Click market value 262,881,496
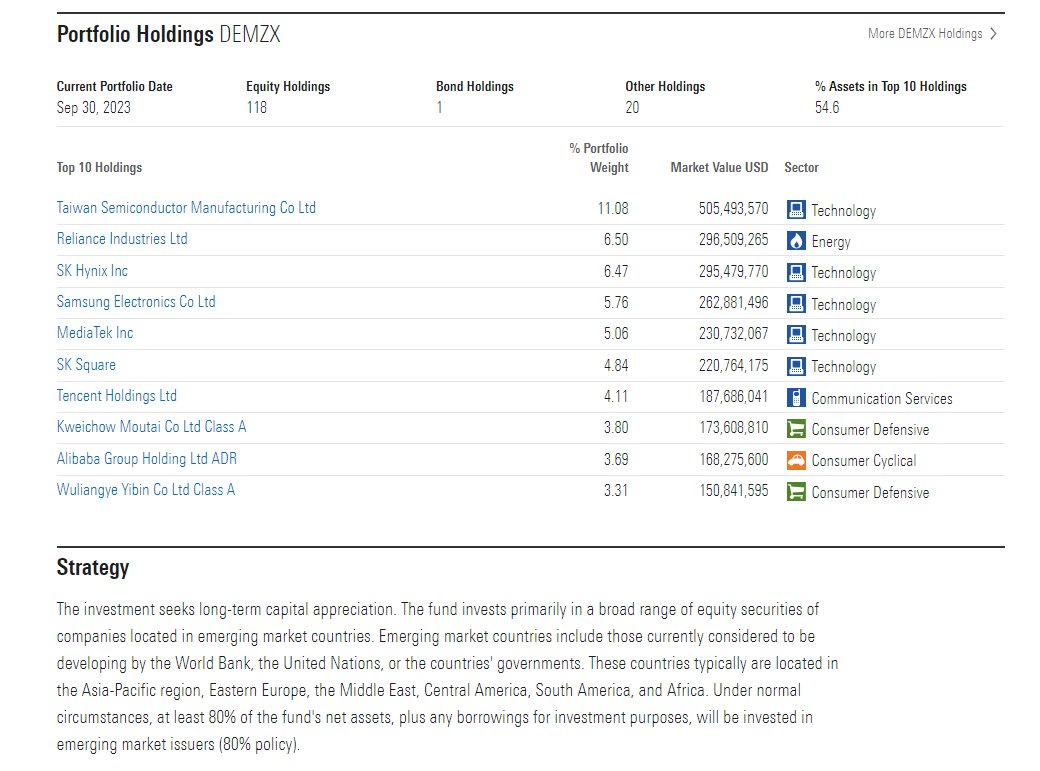Viewport: 1040px width, 771px height. tap(734, 303)
